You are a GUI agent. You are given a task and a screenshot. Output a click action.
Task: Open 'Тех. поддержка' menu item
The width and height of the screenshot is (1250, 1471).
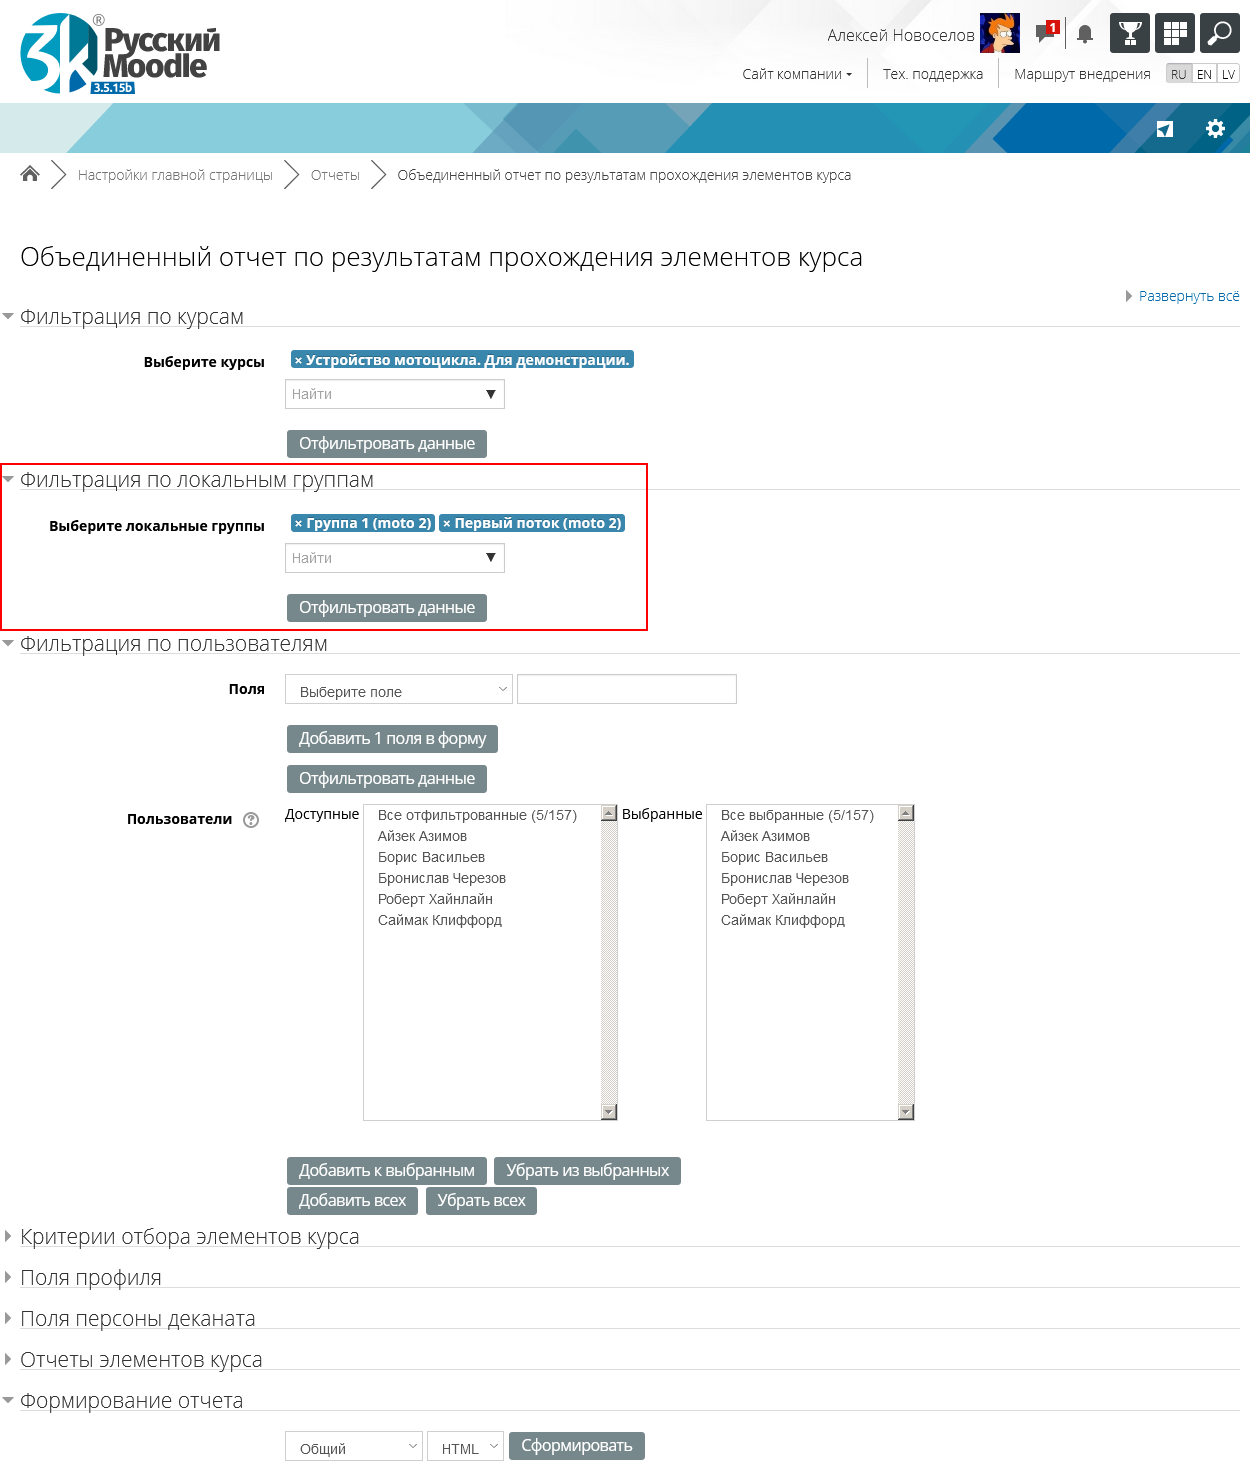coord(932,74)
